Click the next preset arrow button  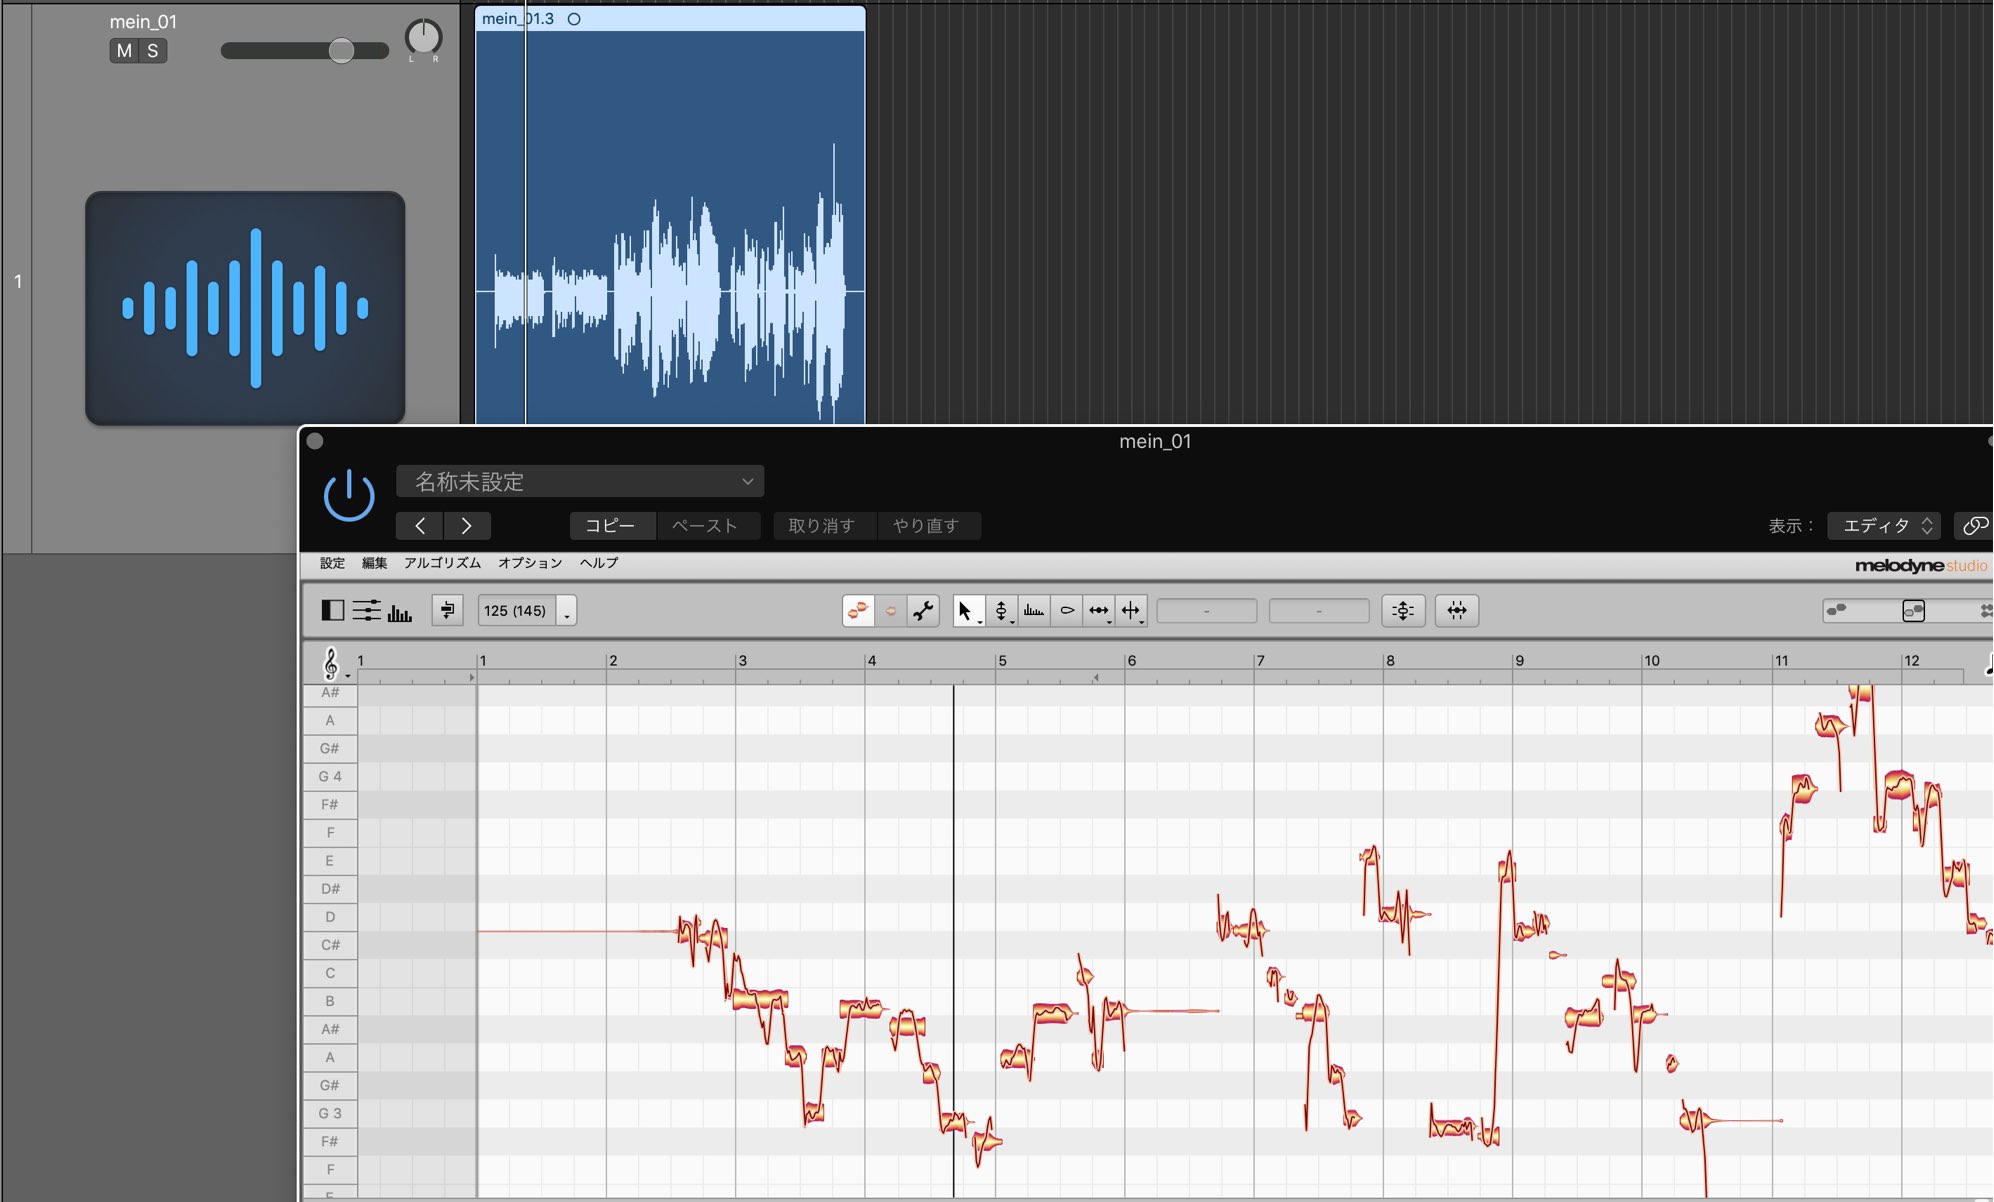click(466, 525)
